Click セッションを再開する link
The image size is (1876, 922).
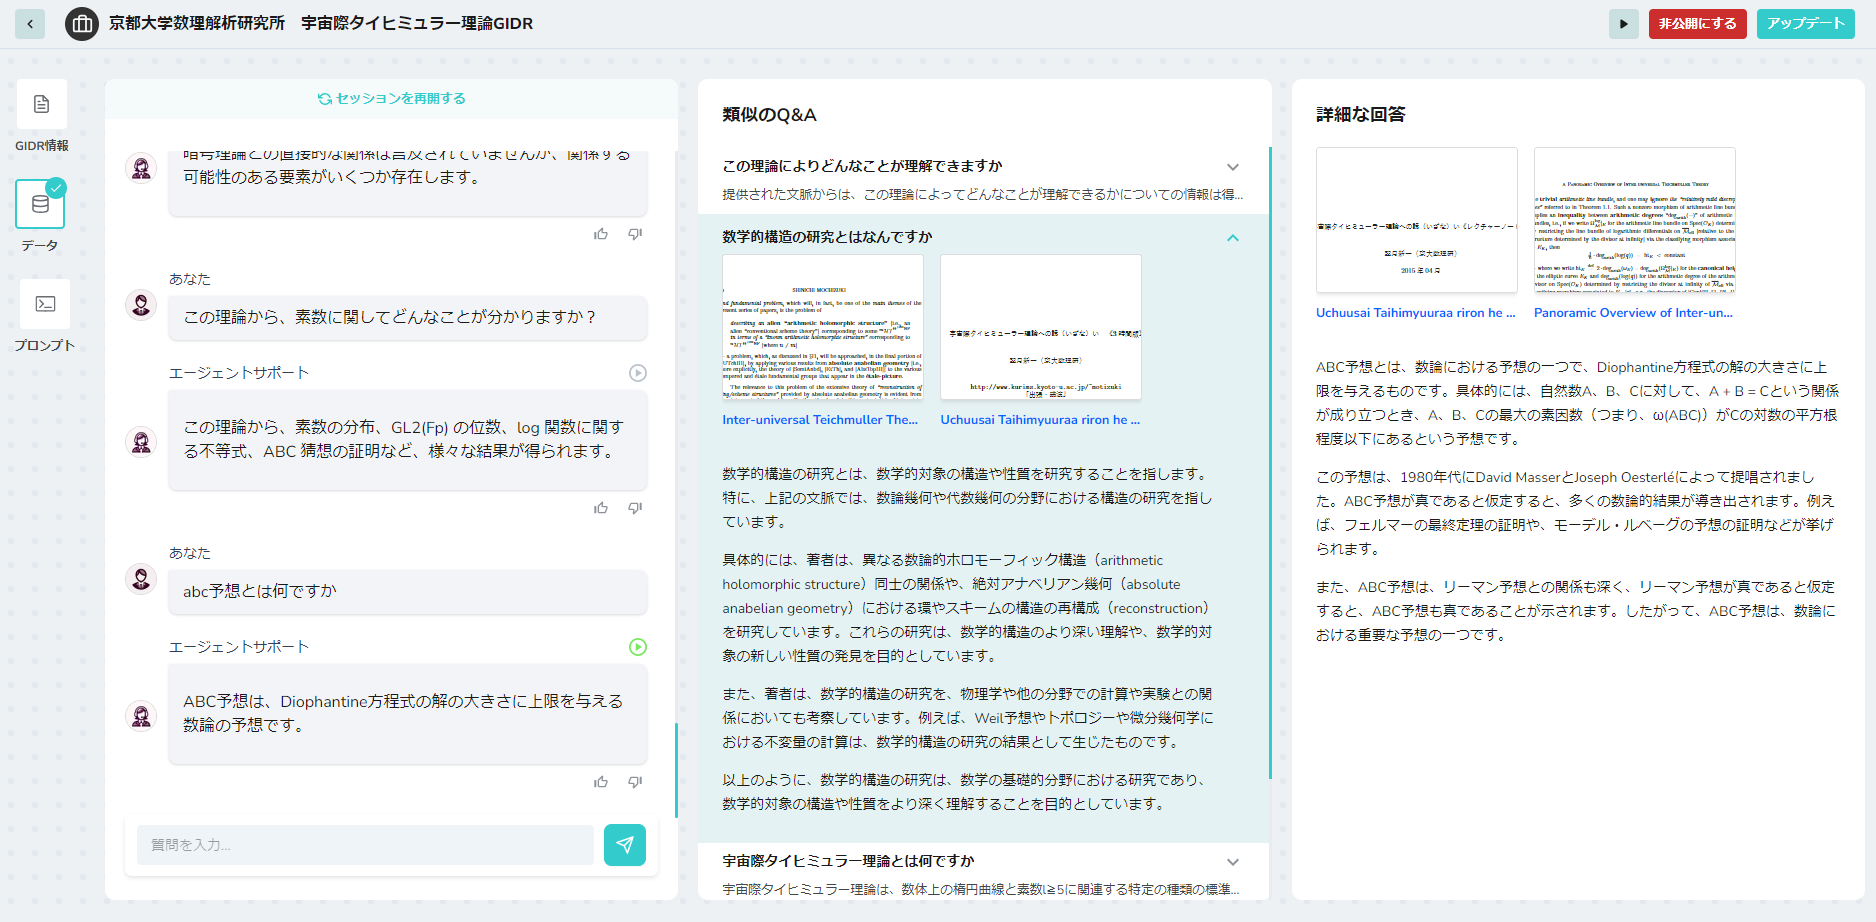click(392, 99)
